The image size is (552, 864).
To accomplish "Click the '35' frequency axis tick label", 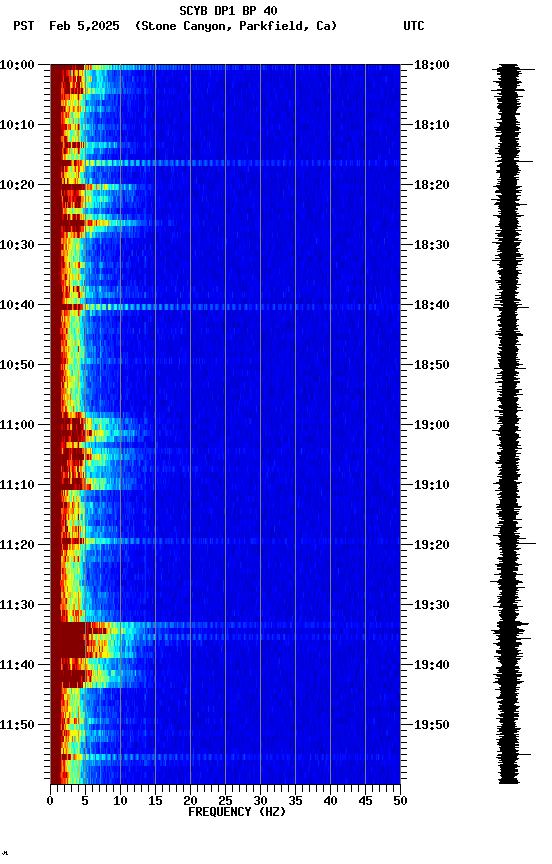I will (x=295, y=801).
